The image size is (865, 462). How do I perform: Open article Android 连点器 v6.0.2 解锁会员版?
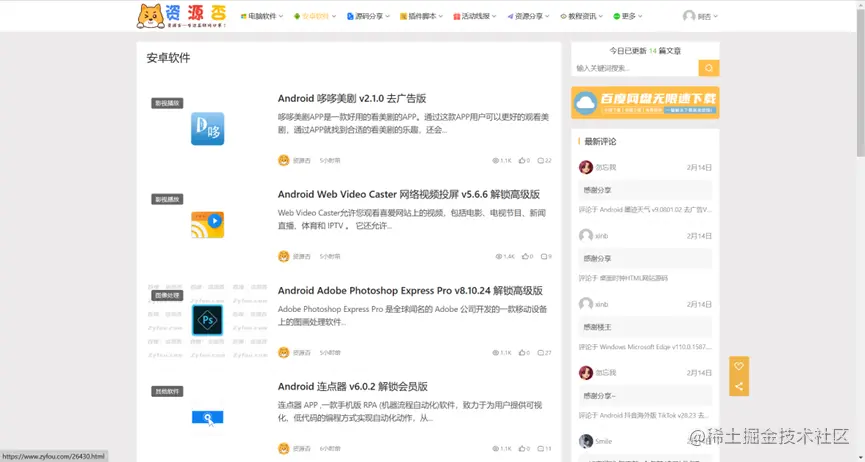(353, 386)
